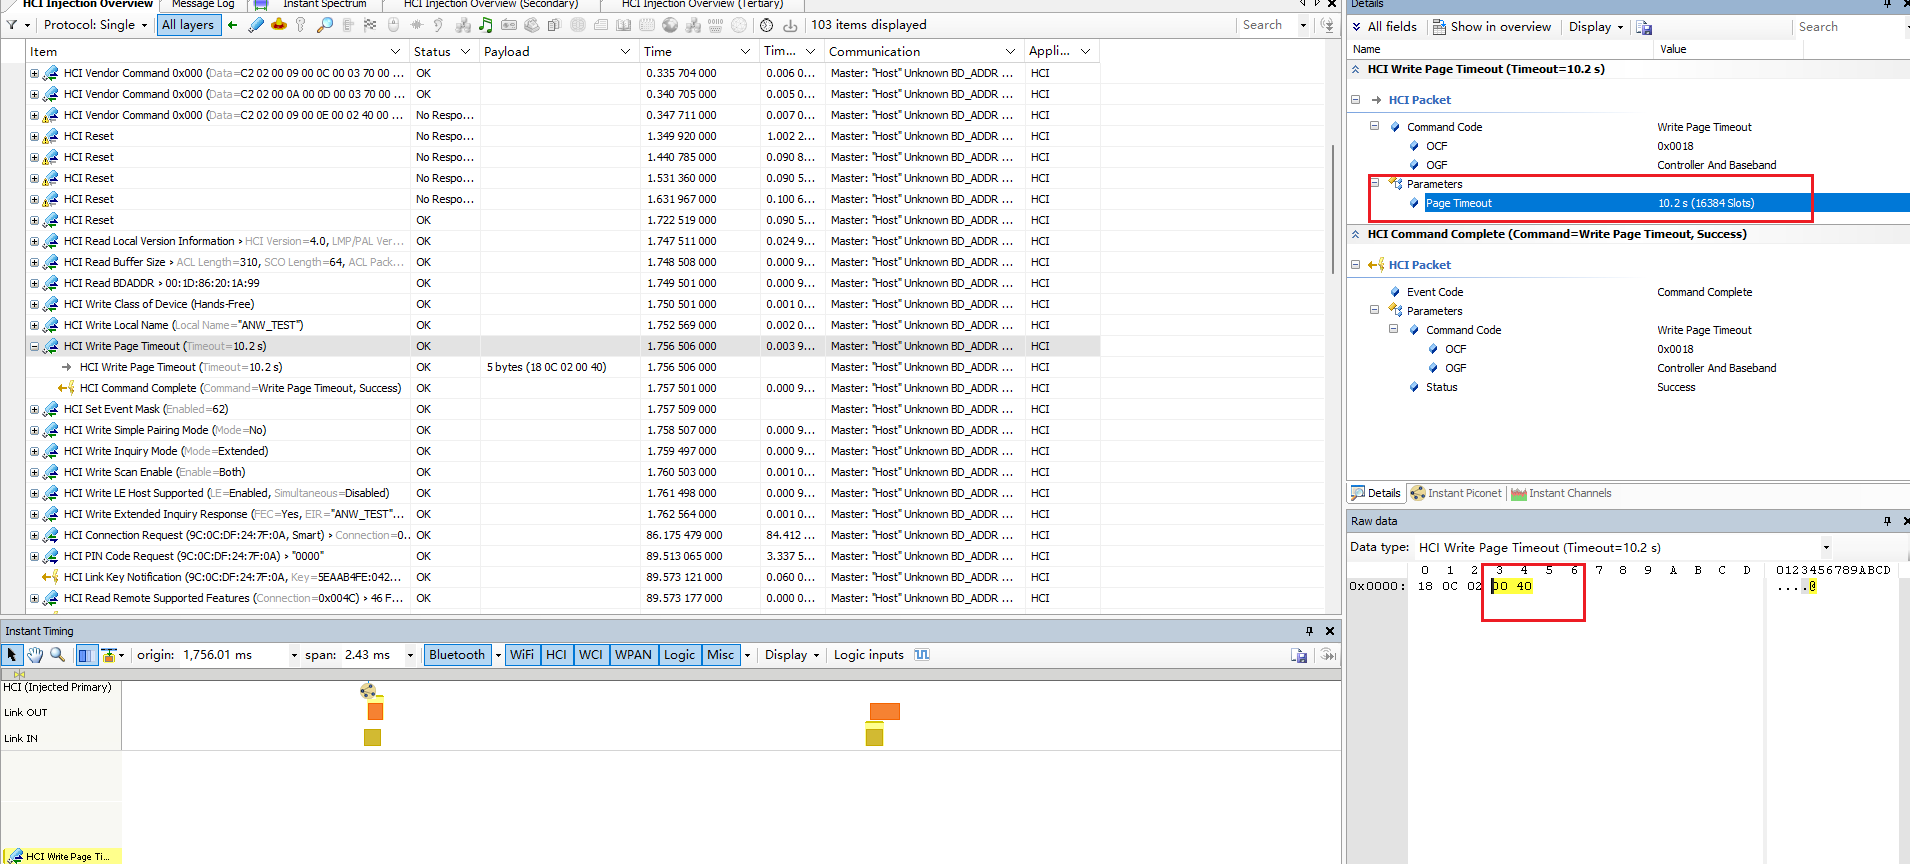Open HCI Injection Overview (Secondary) tab
Image resolution: width=1910 pixels, height=864 pixels.
tap(491, 5)
